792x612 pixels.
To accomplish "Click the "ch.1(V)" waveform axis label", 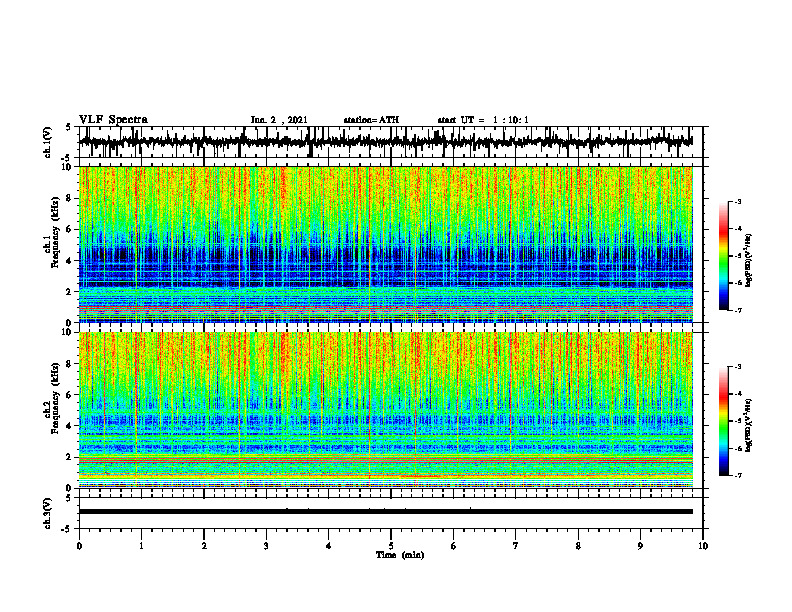I will (48, 142).
